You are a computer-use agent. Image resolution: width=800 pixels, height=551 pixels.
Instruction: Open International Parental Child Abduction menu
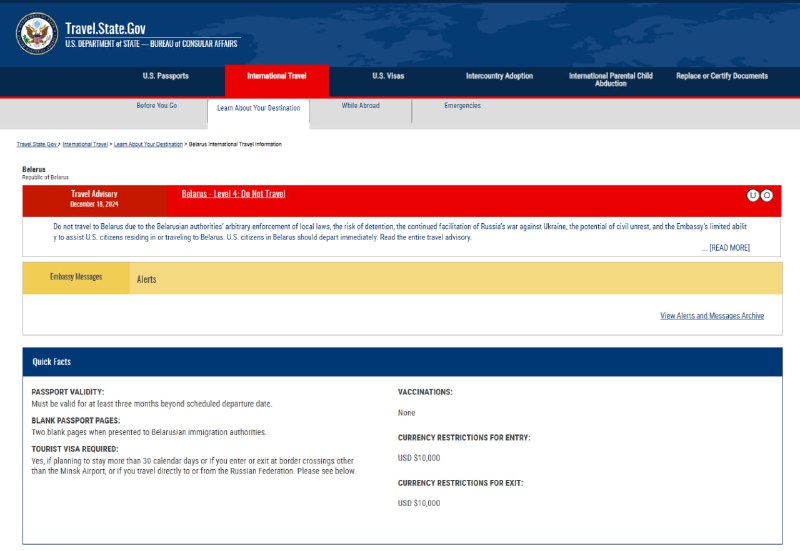click(x=610, y=80)
